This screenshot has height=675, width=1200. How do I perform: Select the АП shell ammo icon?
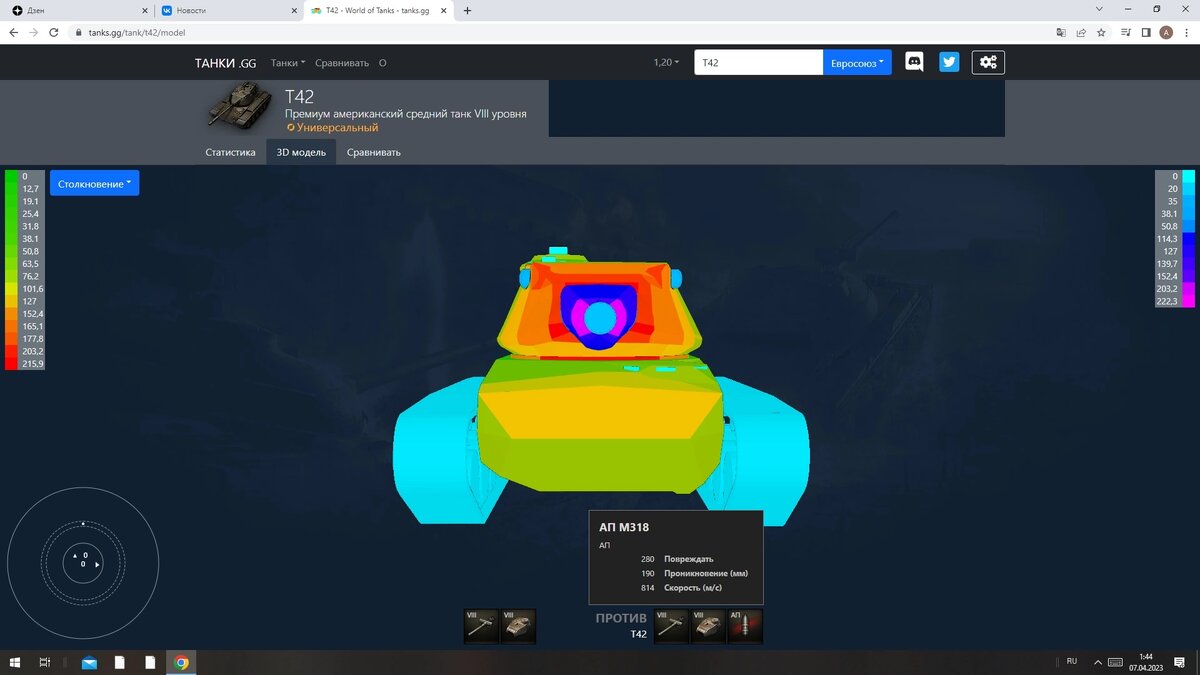tap(745, 626)
